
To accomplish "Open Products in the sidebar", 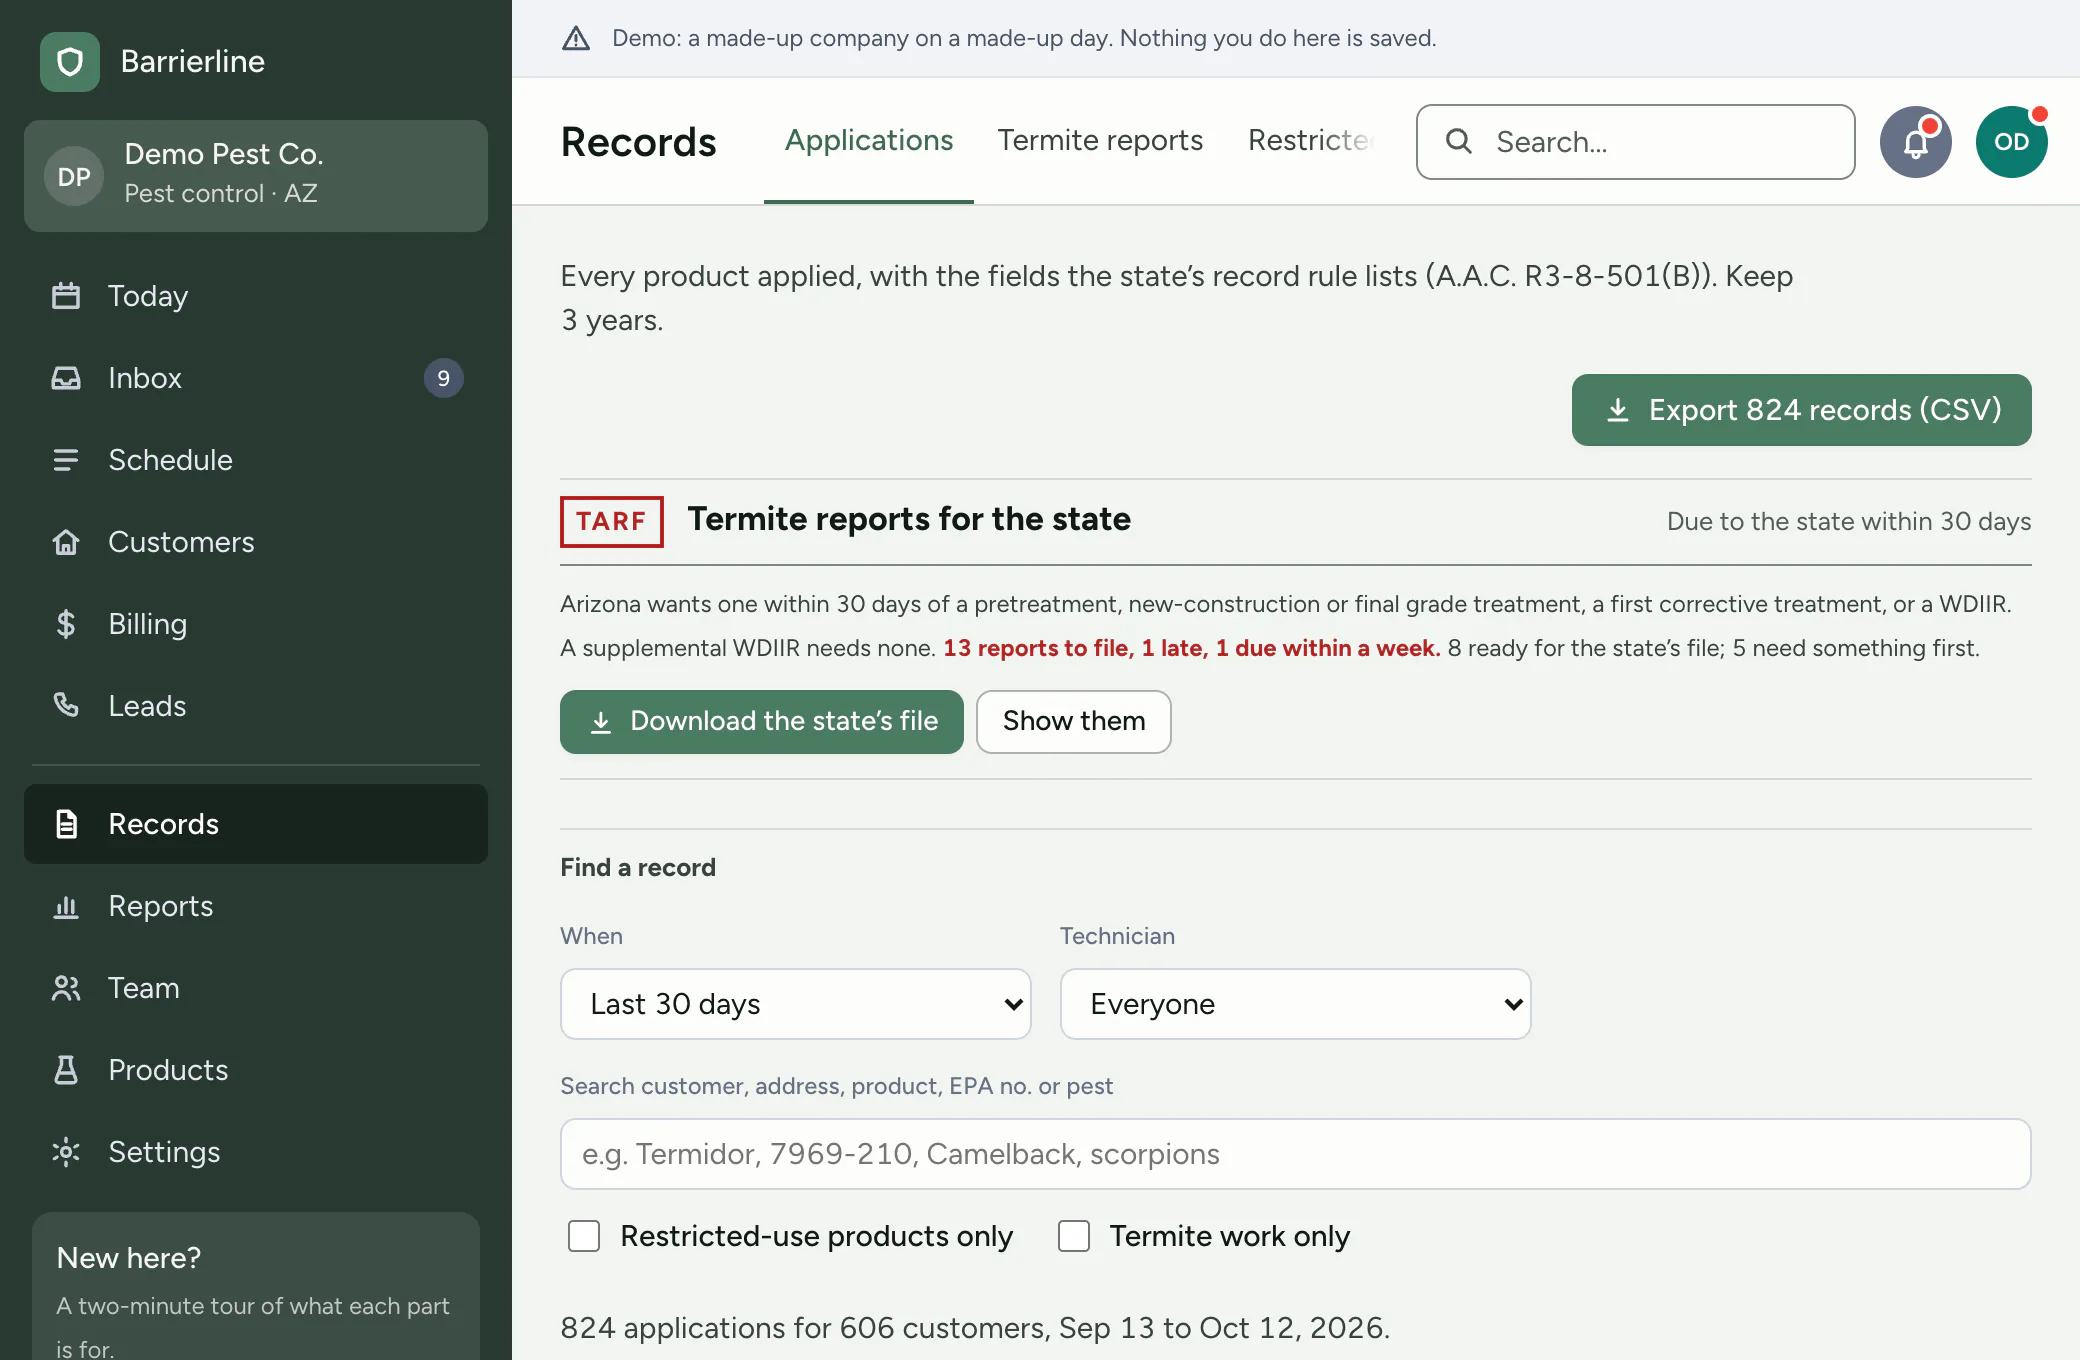I will pyautogui.click(x=256, y=1070).
